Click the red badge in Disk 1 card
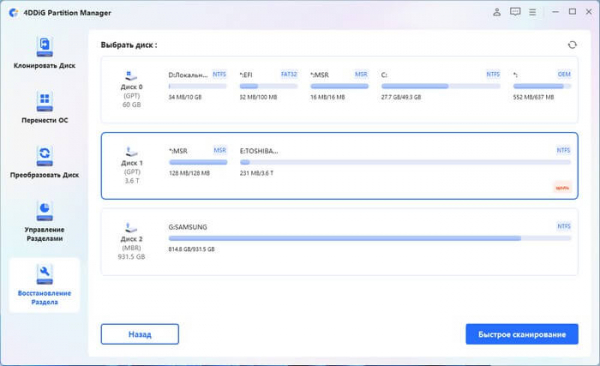 coord(562,188)
